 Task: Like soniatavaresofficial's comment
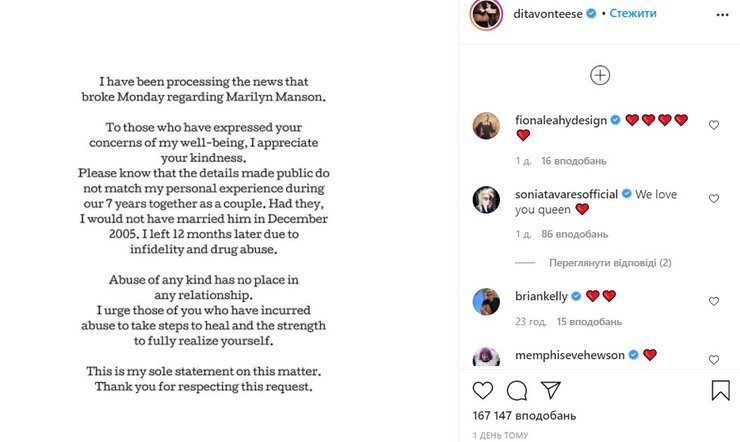click(714, 199)
